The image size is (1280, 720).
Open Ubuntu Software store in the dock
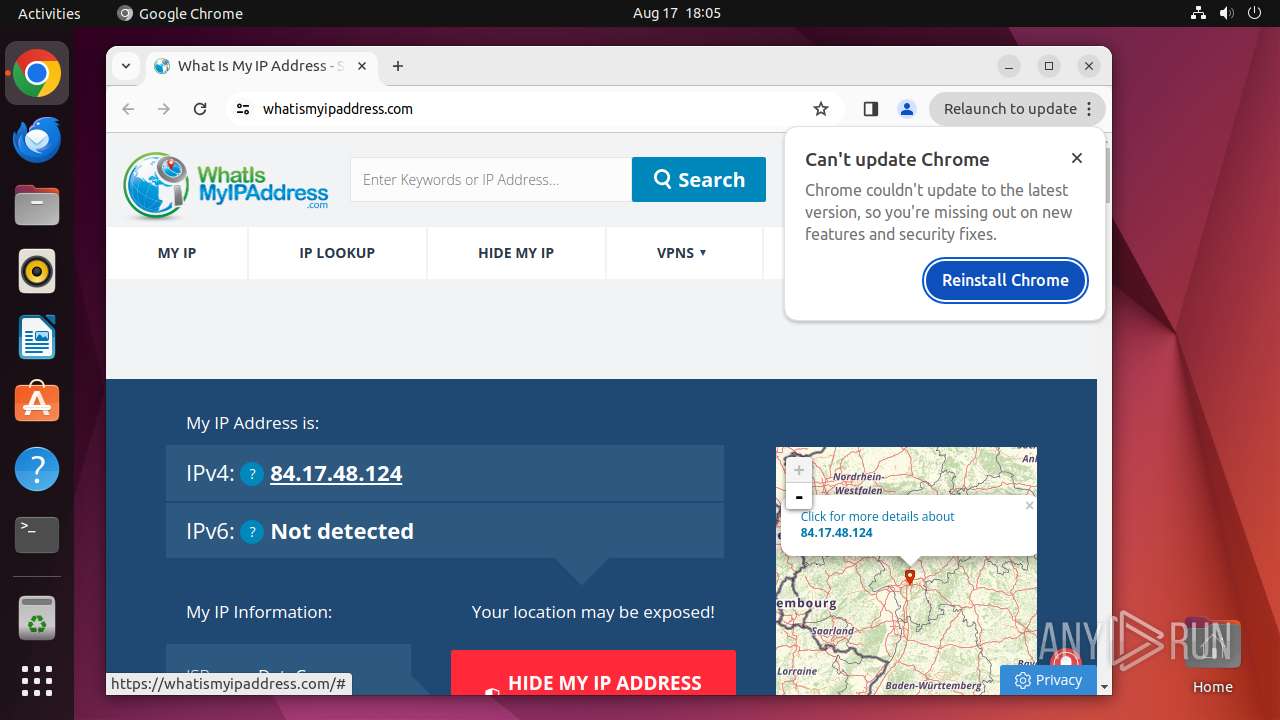(37, 403)
